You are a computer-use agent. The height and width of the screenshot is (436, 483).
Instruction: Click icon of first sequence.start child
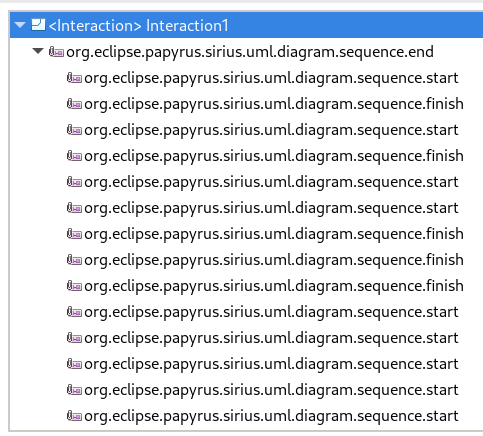pos(74,78)
